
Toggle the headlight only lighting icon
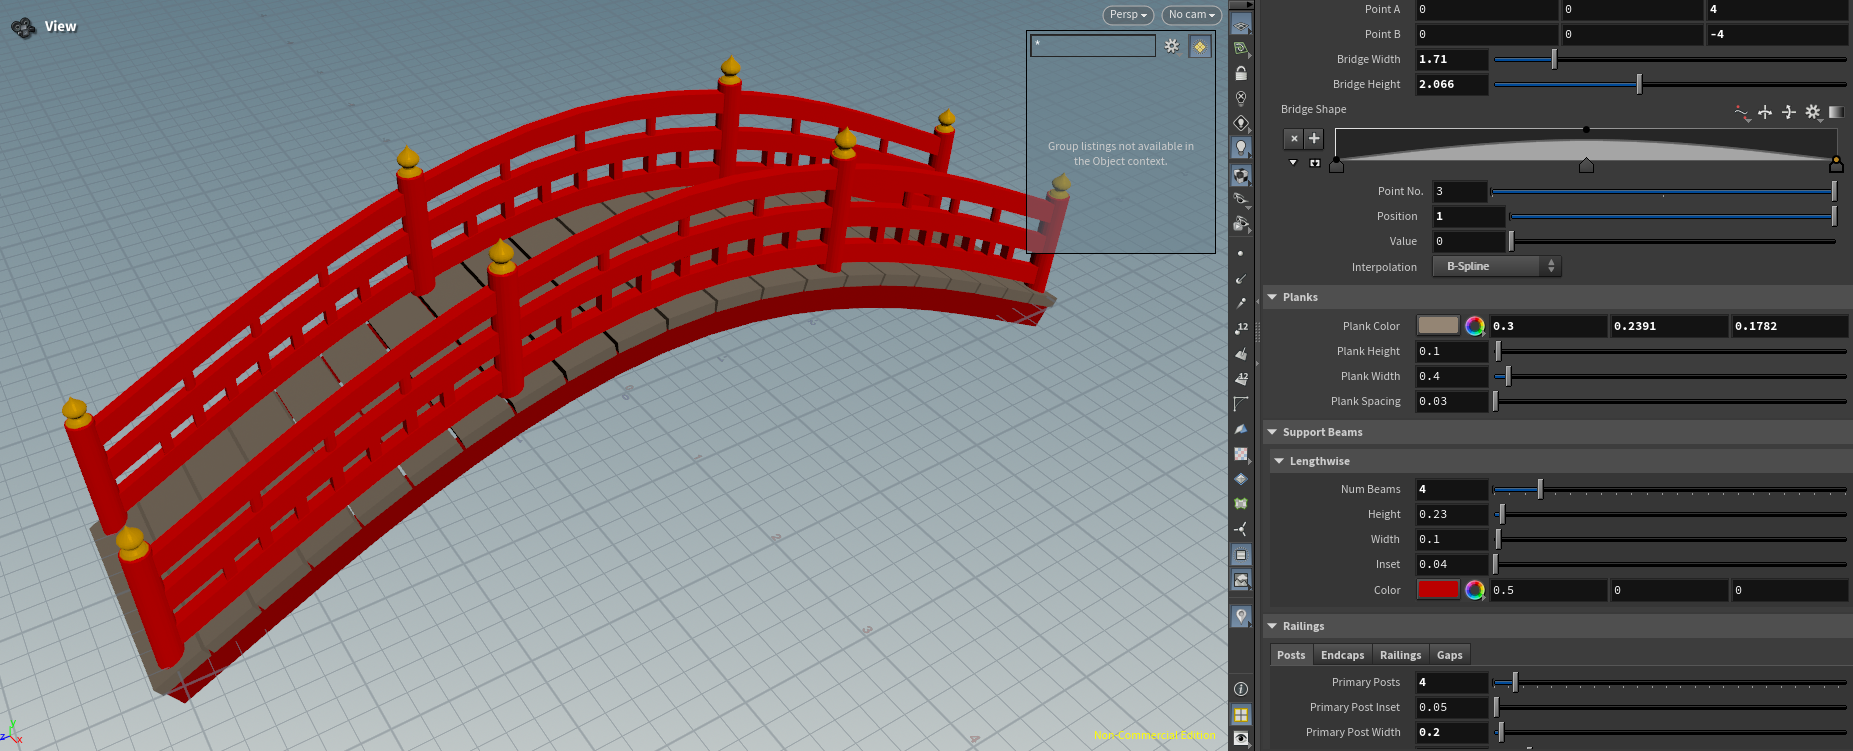click(1241, 123)
